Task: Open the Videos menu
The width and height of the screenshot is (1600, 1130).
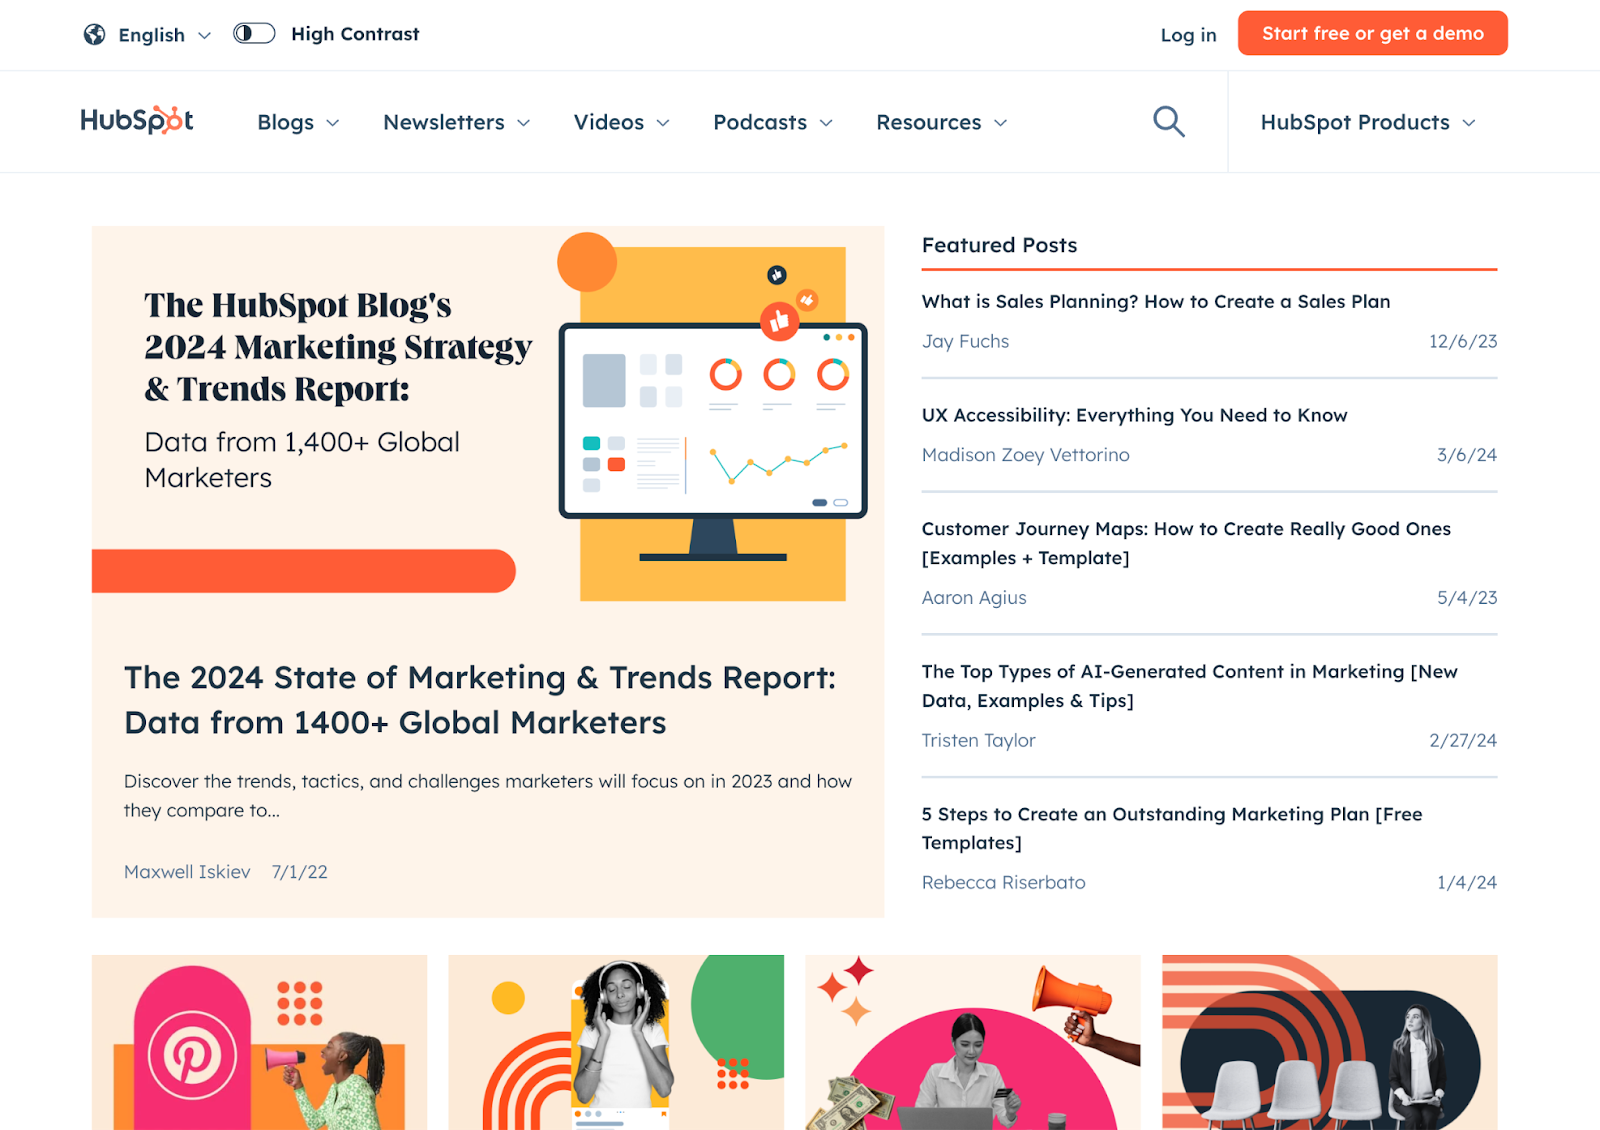Action: click(x=621, y=122)
